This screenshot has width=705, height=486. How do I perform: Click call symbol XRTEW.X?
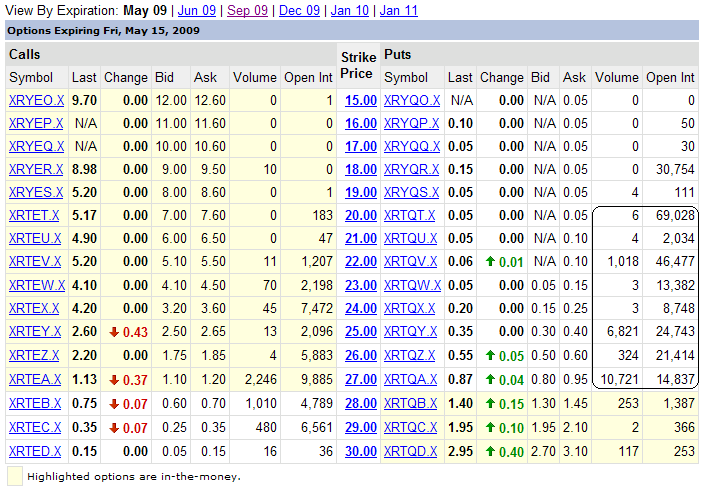click(37, 285)
